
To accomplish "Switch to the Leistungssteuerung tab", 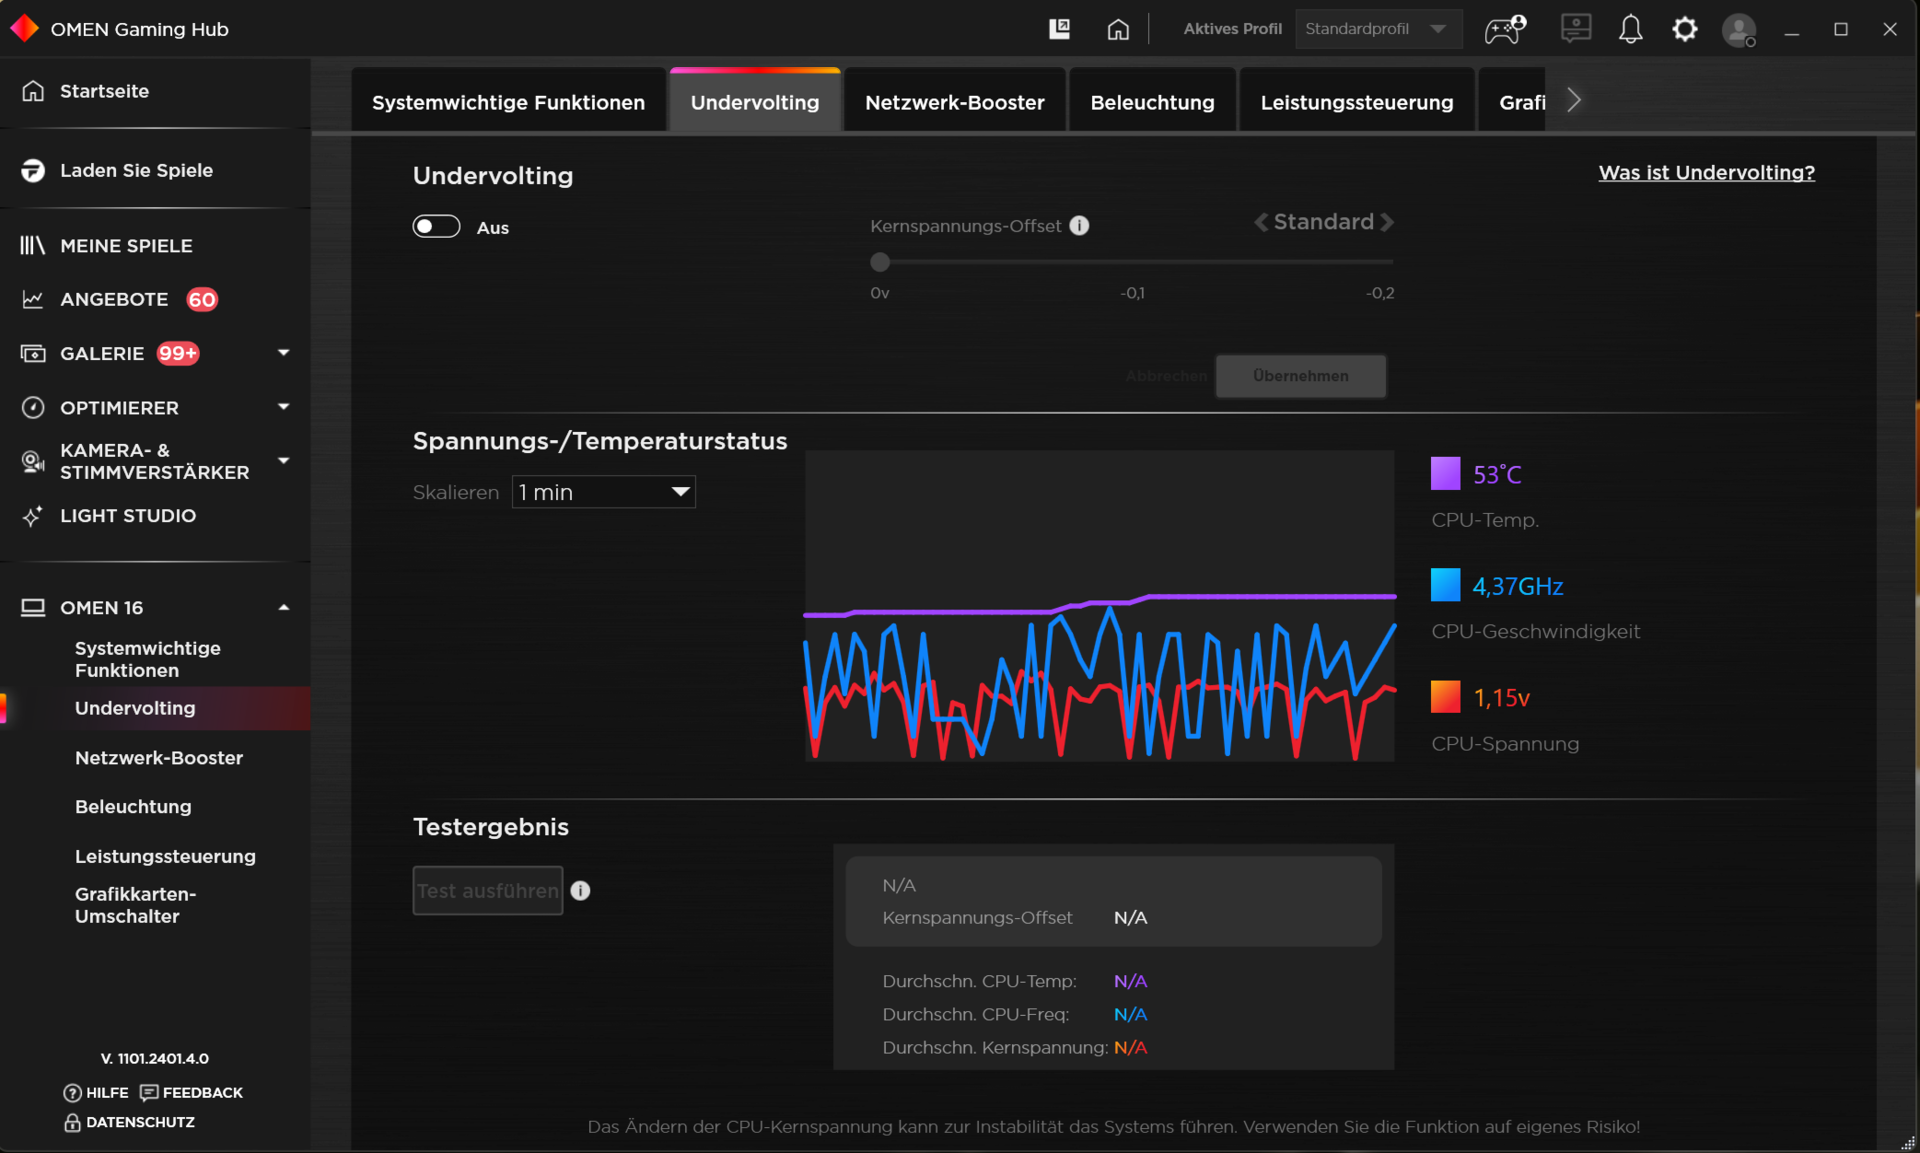I will [1356, 102].
